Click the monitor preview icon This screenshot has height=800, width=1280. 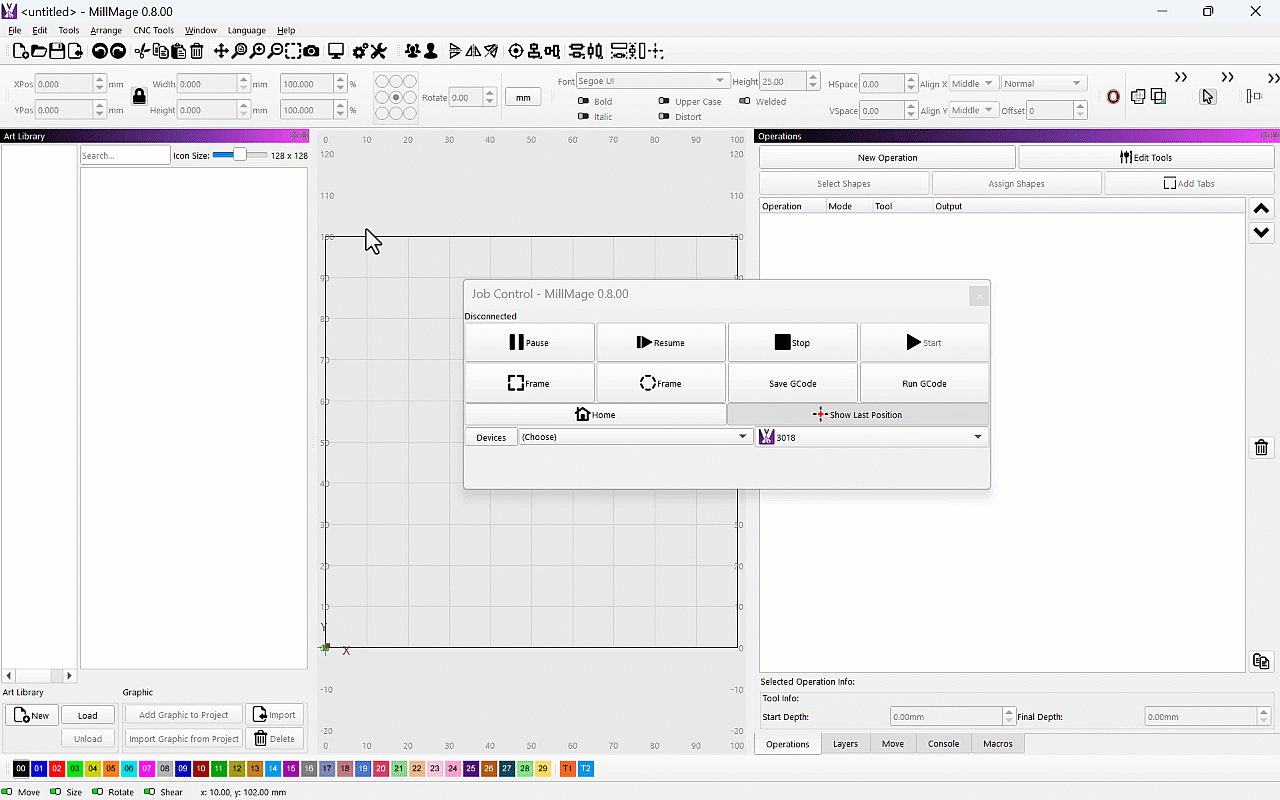click(x=336, y=51)
